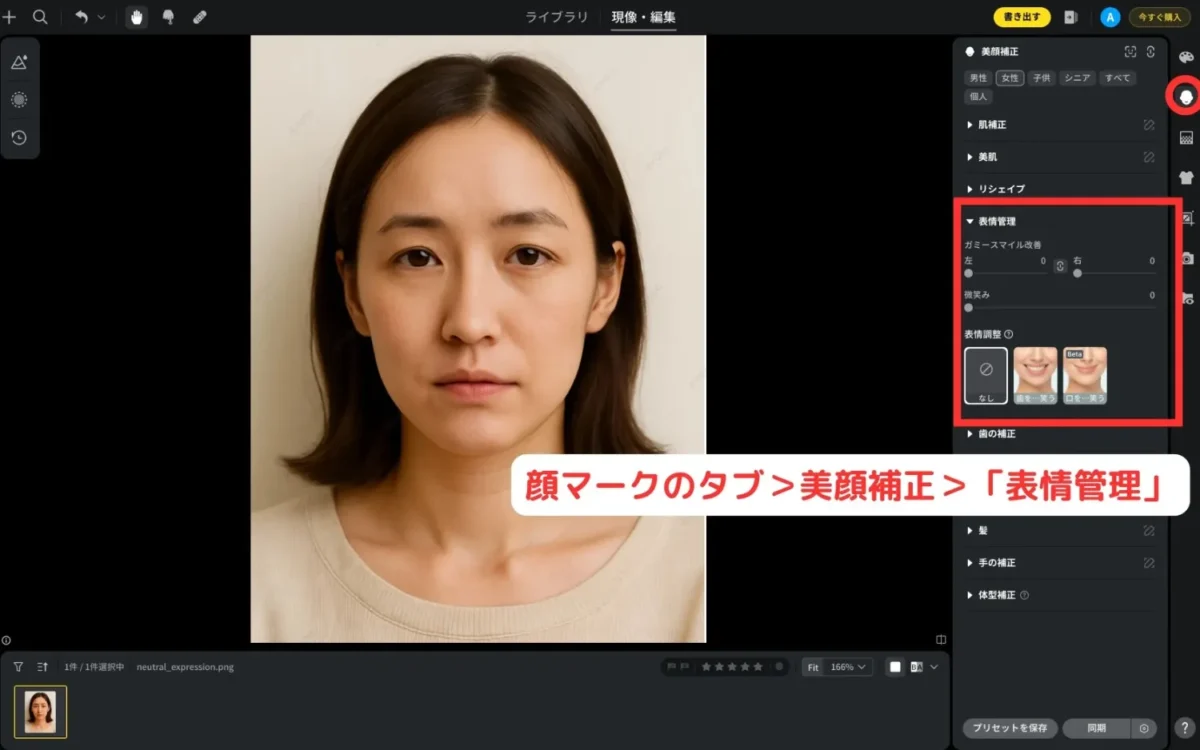Open the crop transform panel tab
This screenshot has width=1200, height=750.
1186,218
